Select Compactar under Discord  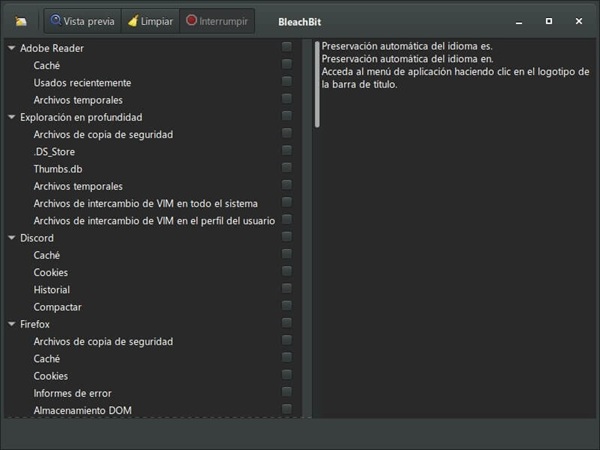(x=57, y=307)
